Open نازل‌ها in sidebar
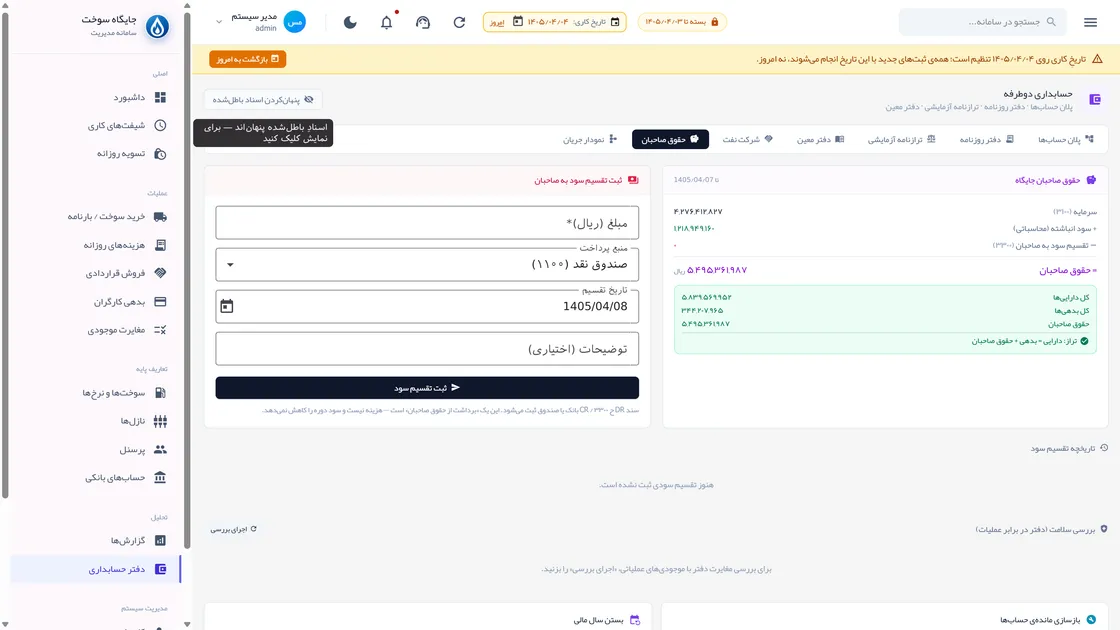 [x=96, y=421]
